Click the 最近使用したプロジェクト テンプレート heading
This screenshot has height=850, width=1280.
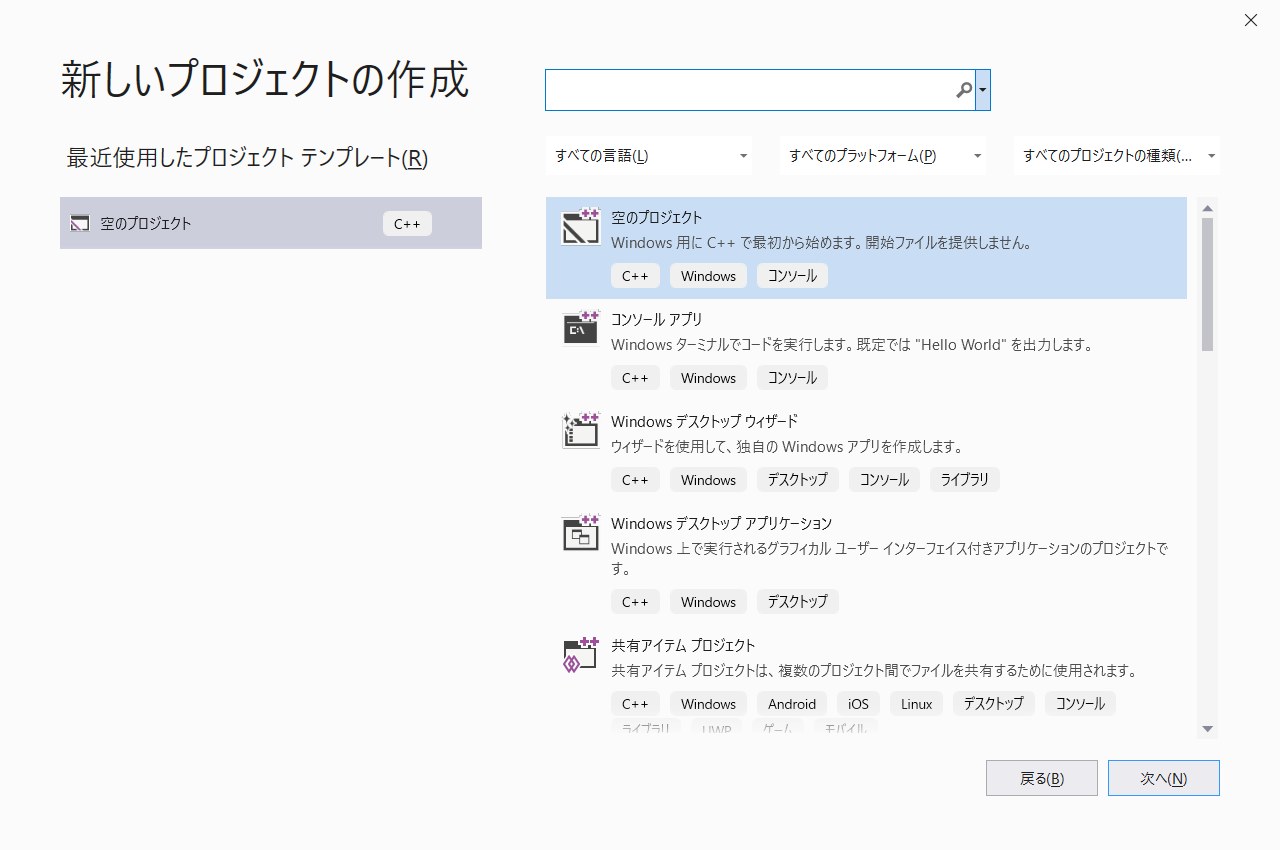tap(247, 158)
